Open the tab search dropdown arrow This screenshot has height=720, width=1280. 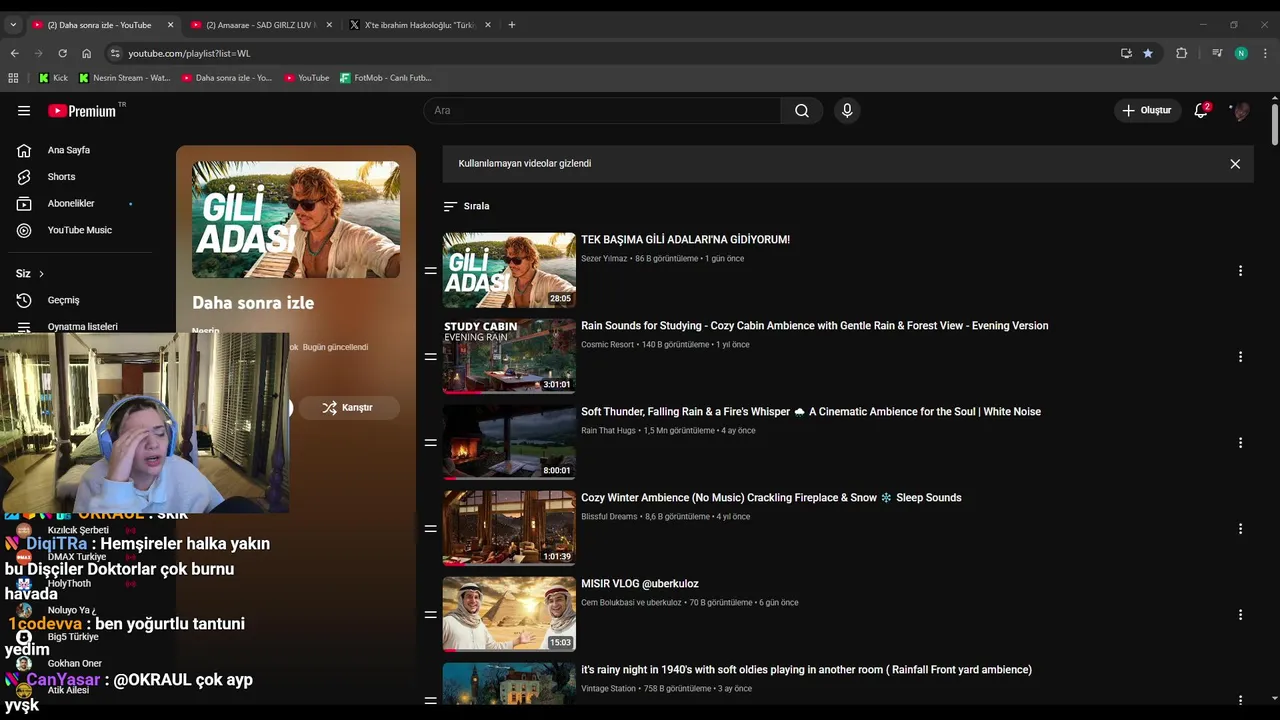point(13,25)
